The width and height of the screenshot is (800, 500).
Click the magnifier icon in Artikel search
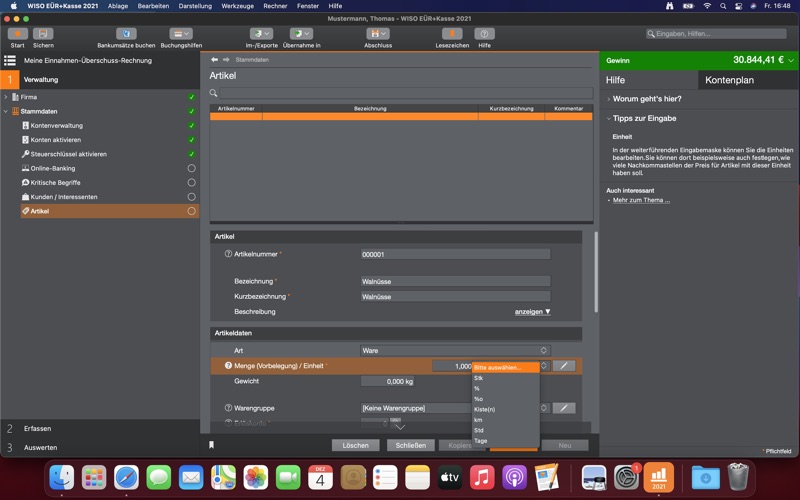213,93
